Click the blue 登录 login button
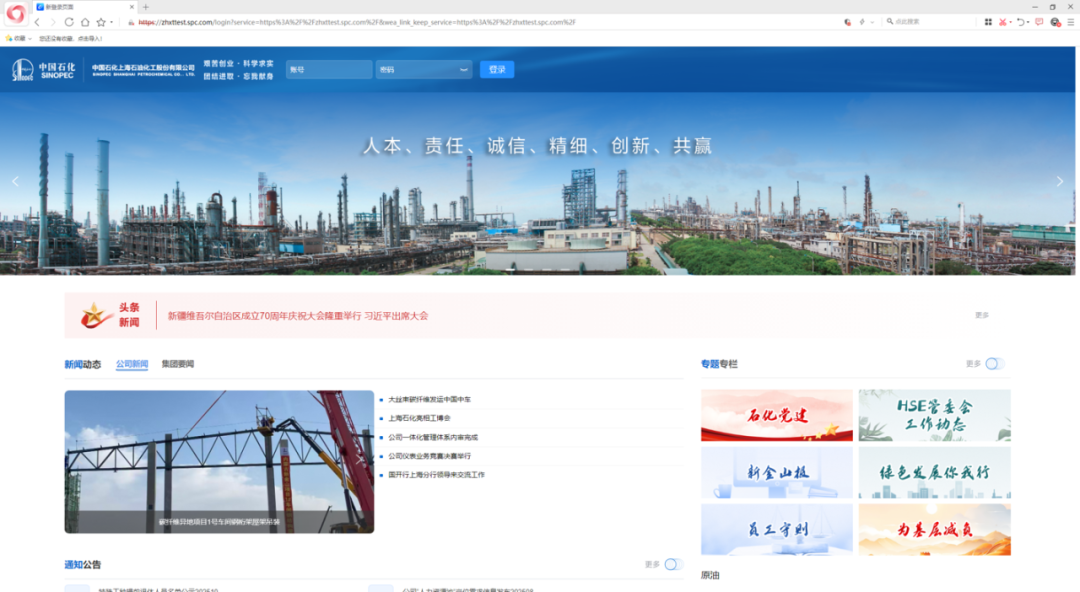The height and width of the screenshot is (592, 1080). pos(497,70)
